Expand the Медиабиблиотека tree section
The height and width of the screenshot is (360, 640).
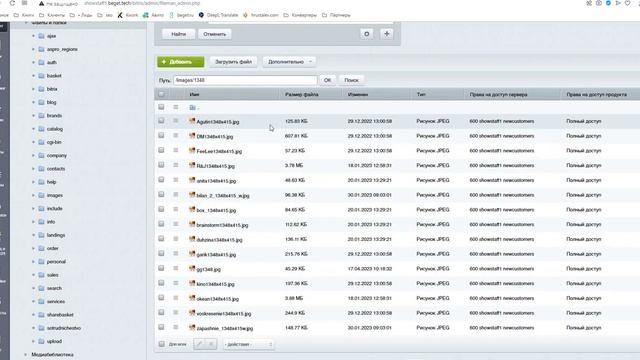coord(26,355)
